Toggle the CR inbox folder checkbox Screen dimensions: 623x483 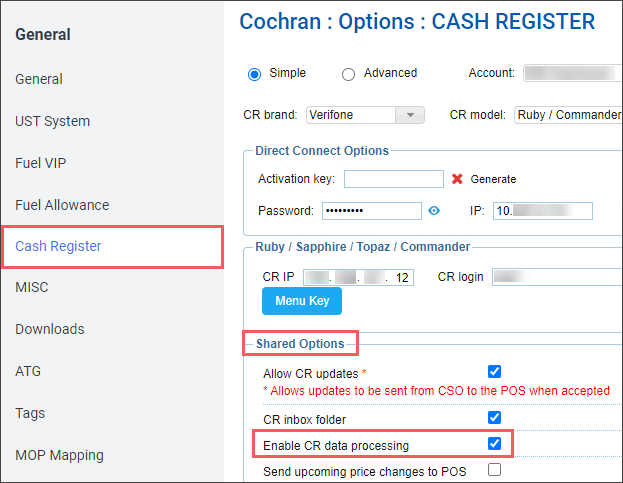click(494, 417)
